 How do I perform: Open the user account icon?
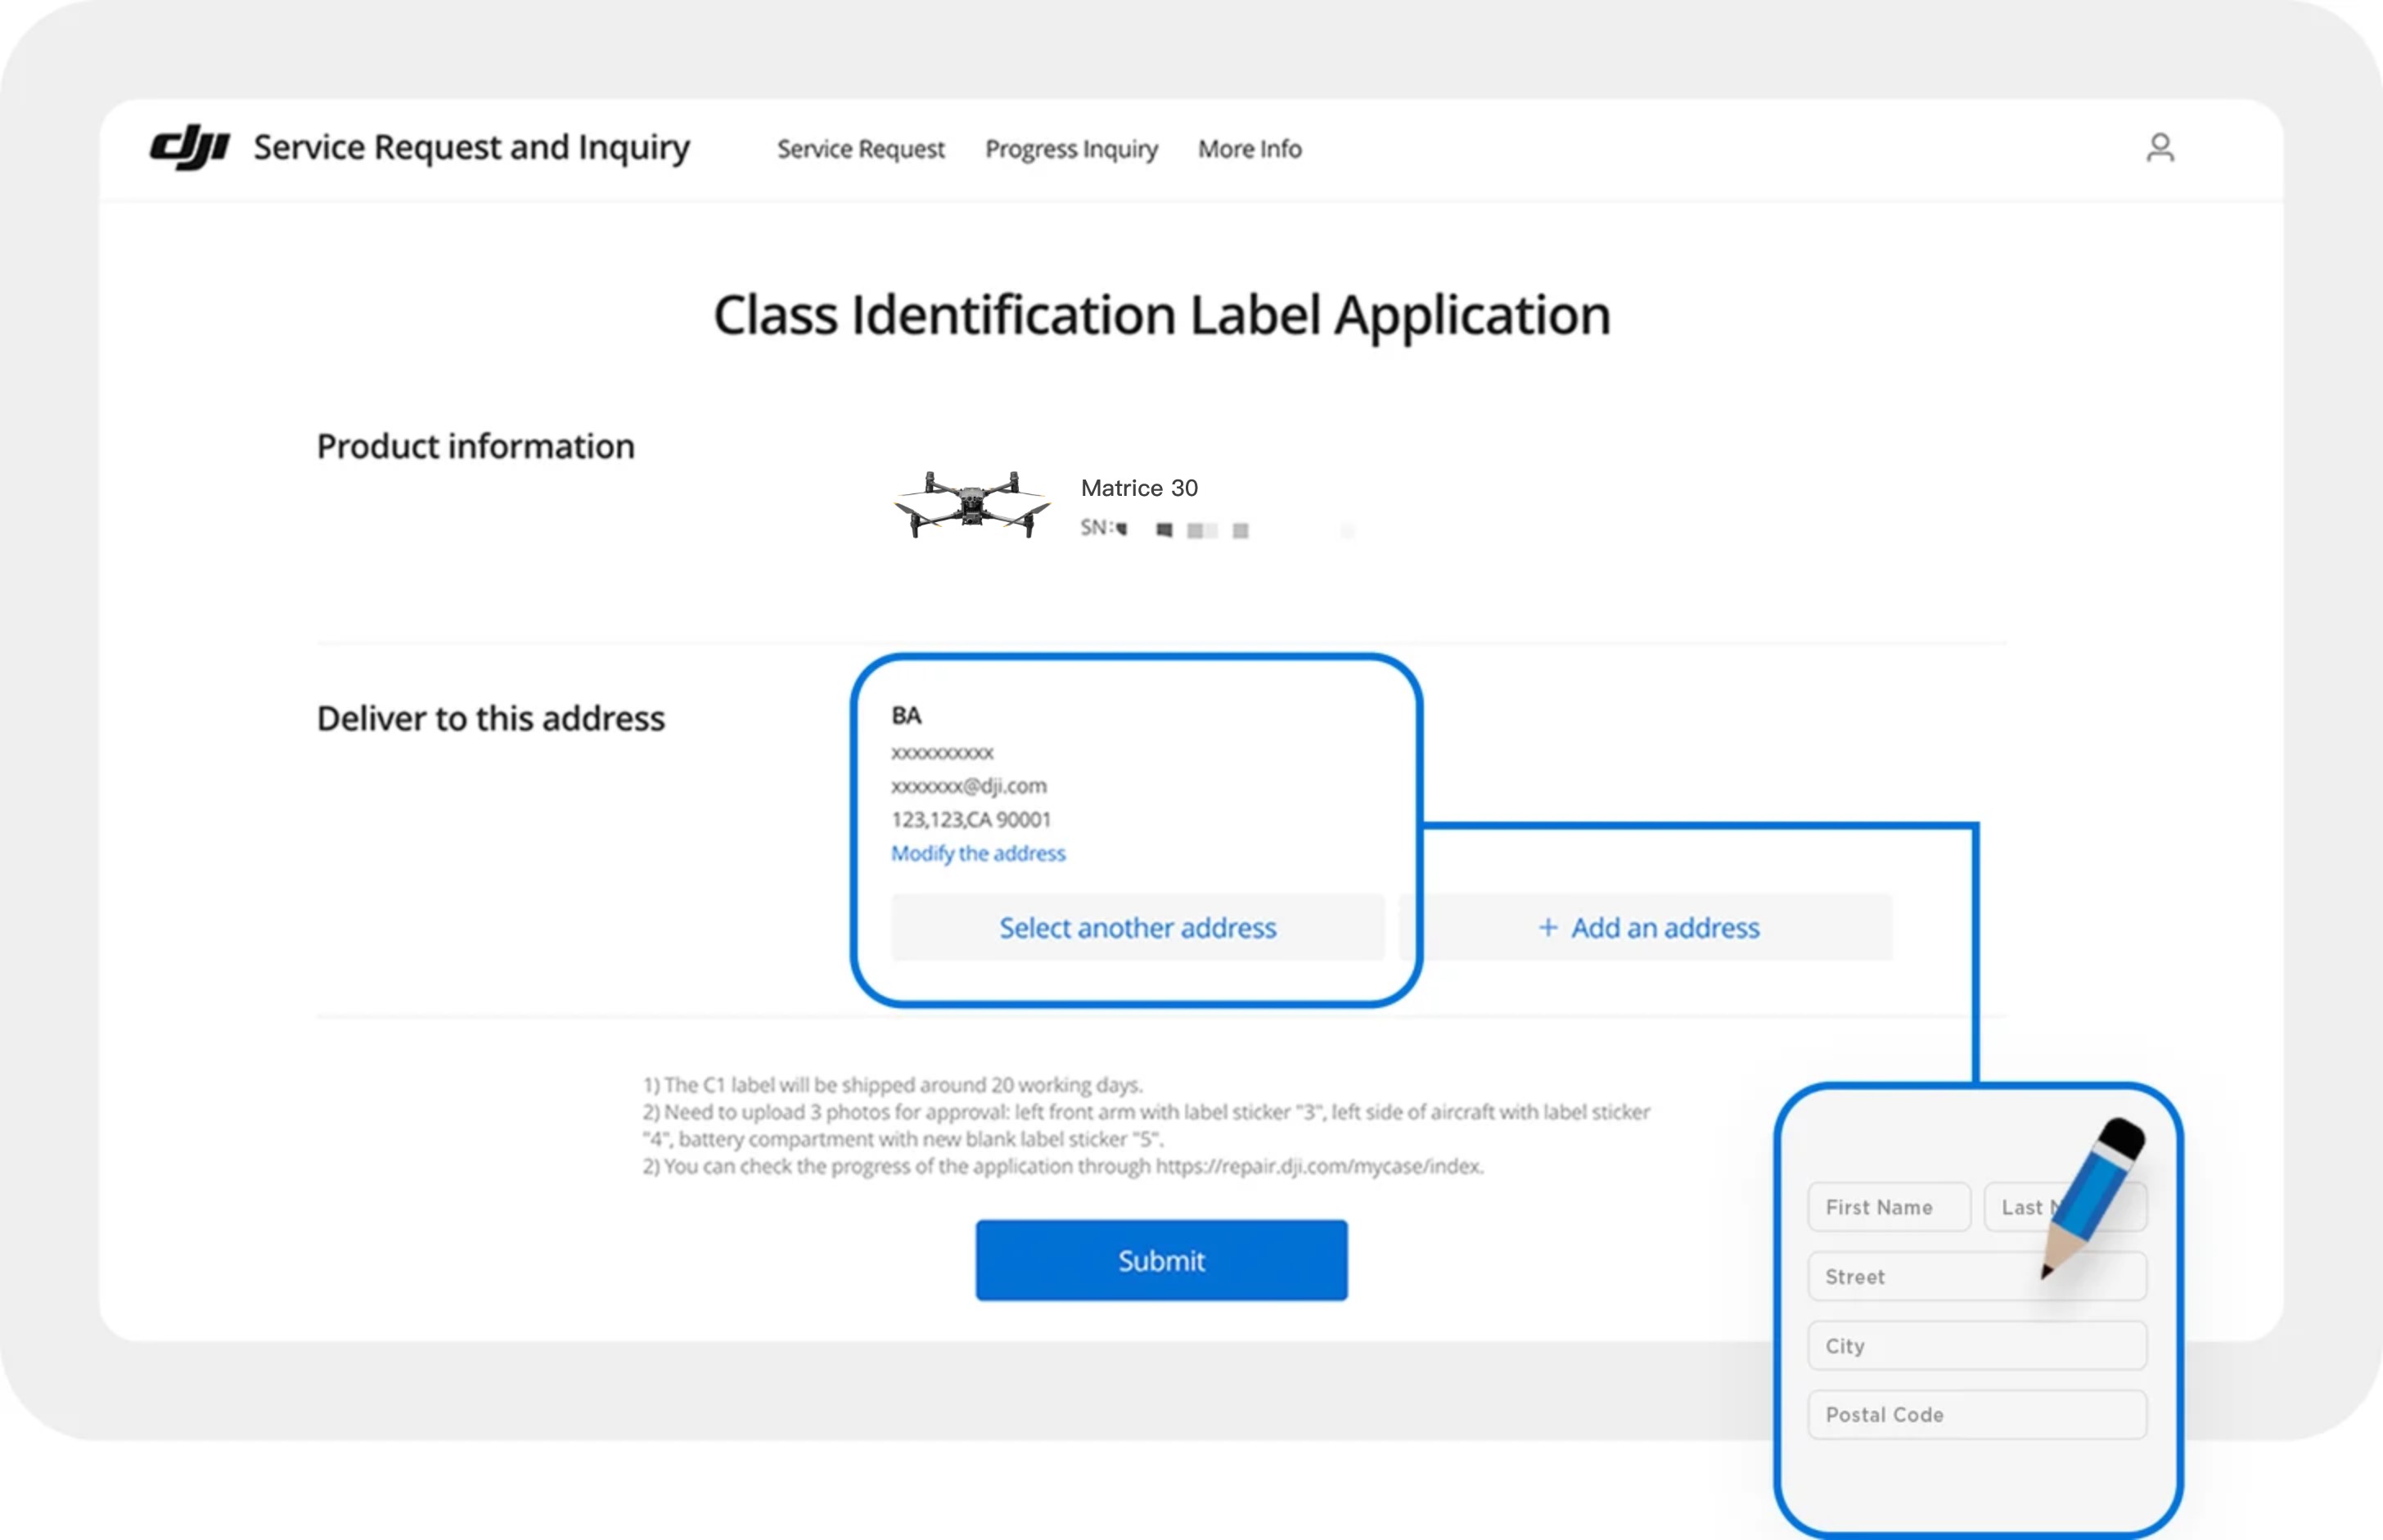coord(2161,148)
